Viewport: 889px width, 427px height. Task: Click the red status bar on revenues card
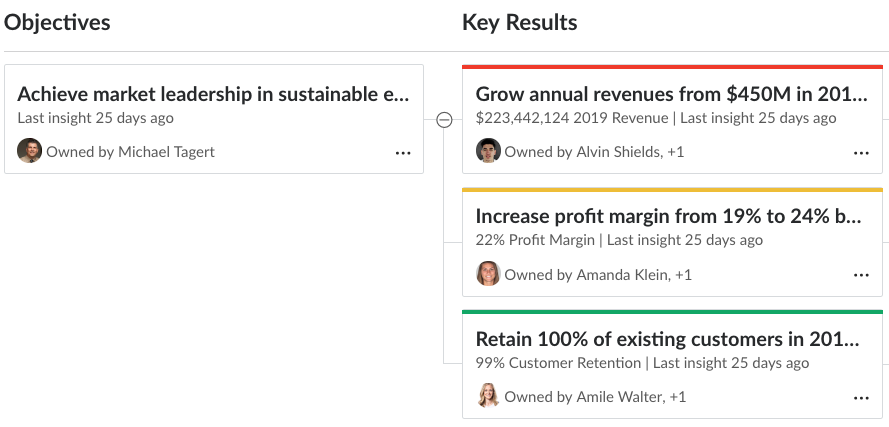point(672,67)
